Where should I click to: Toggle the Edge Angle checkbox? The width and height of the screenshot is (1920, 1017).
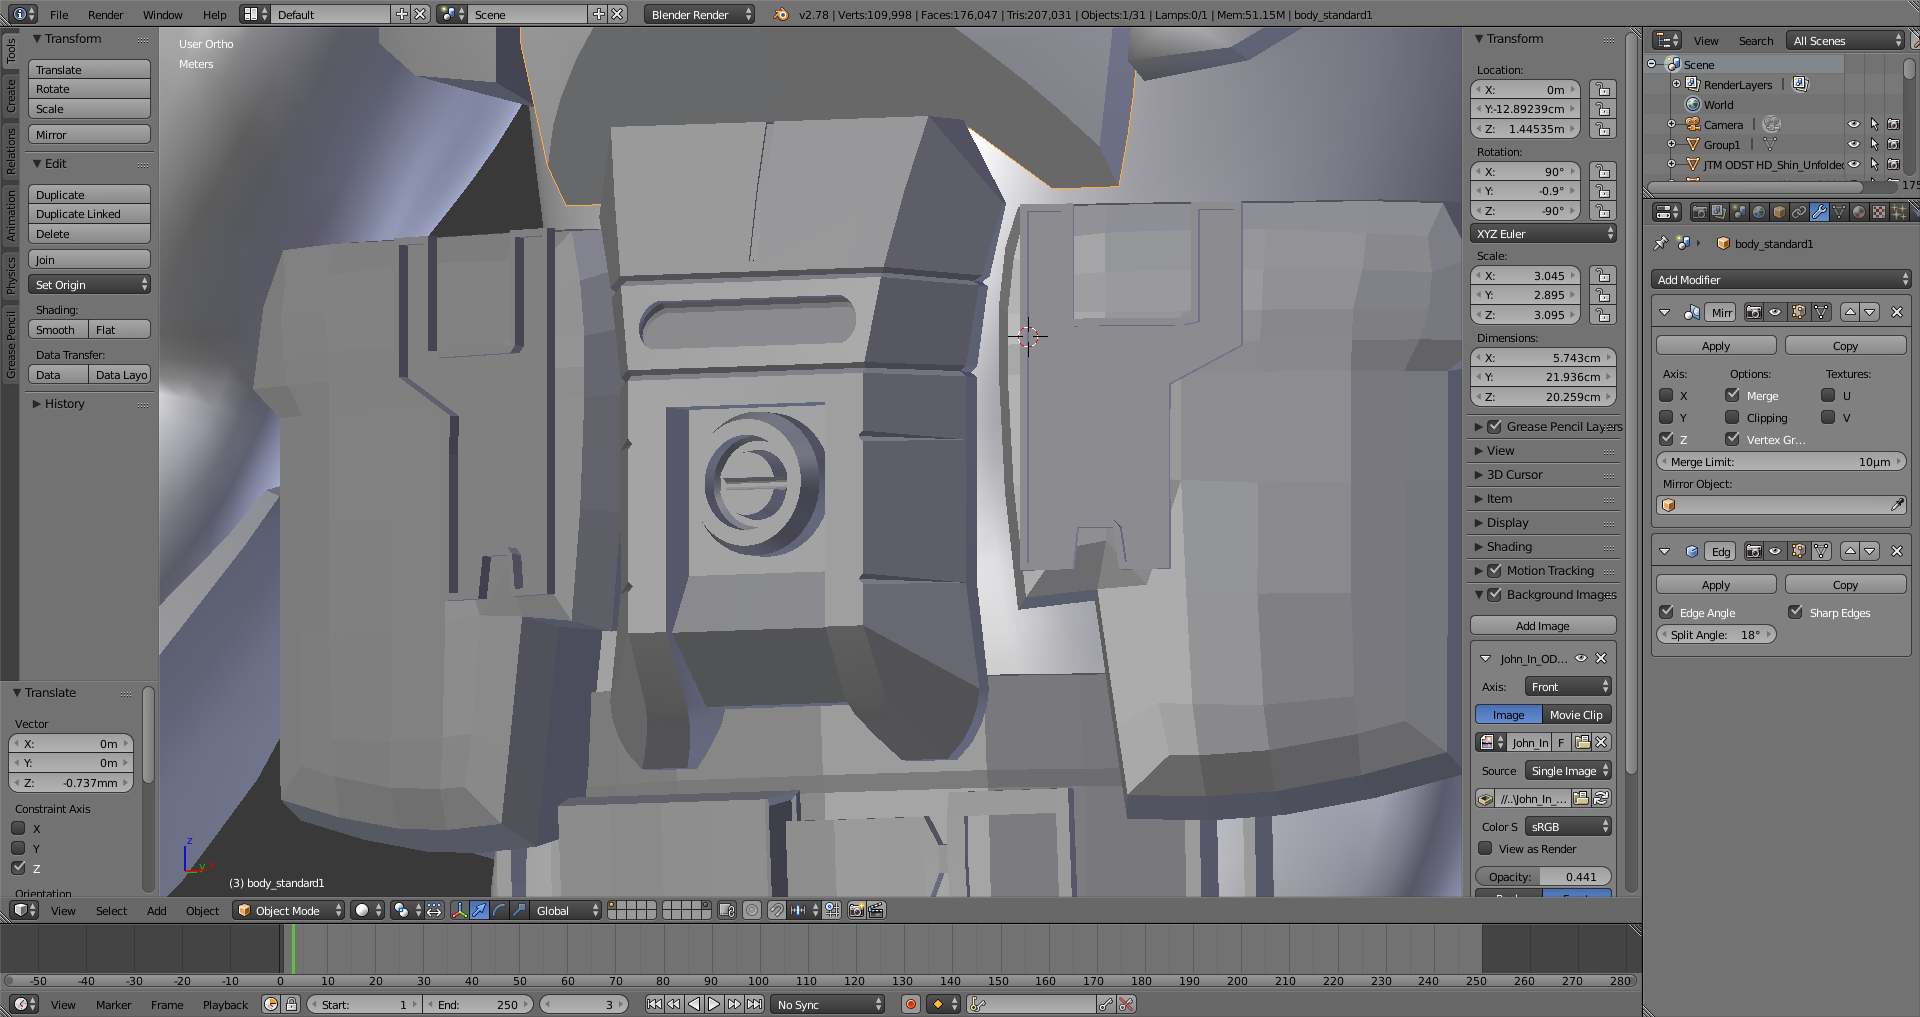(1666, 612)
